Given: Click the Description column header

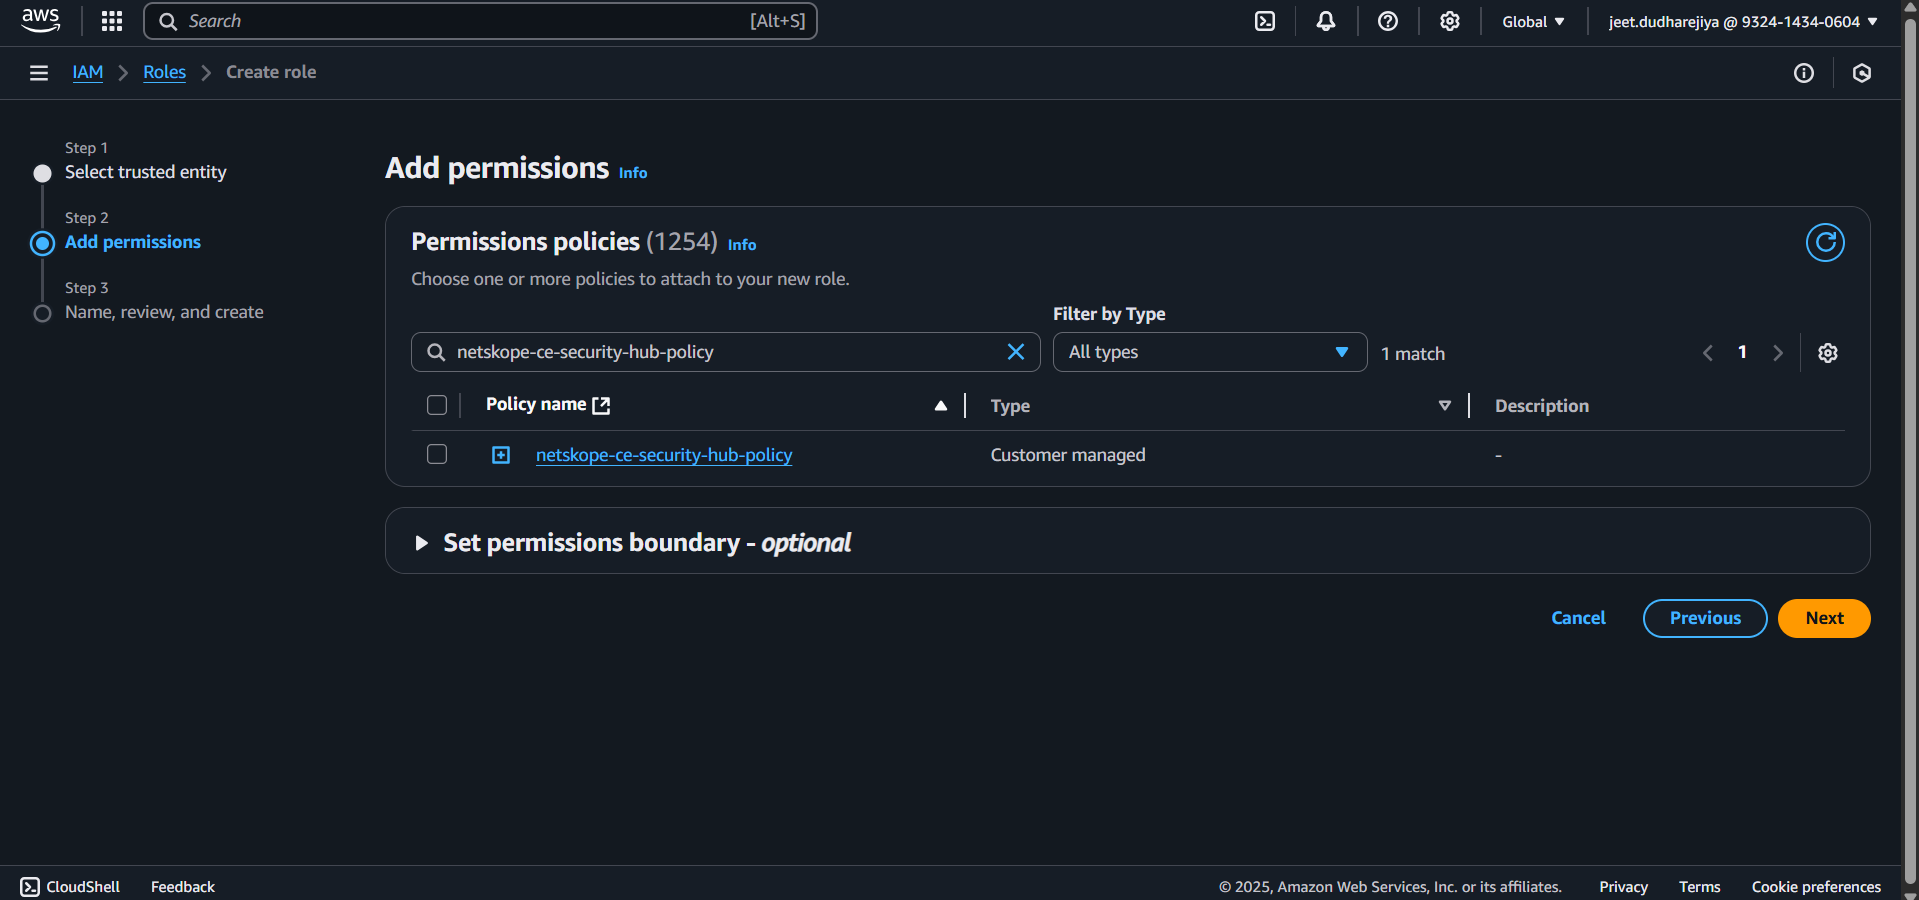Looking at the screenshot, I should point(1541,406).
